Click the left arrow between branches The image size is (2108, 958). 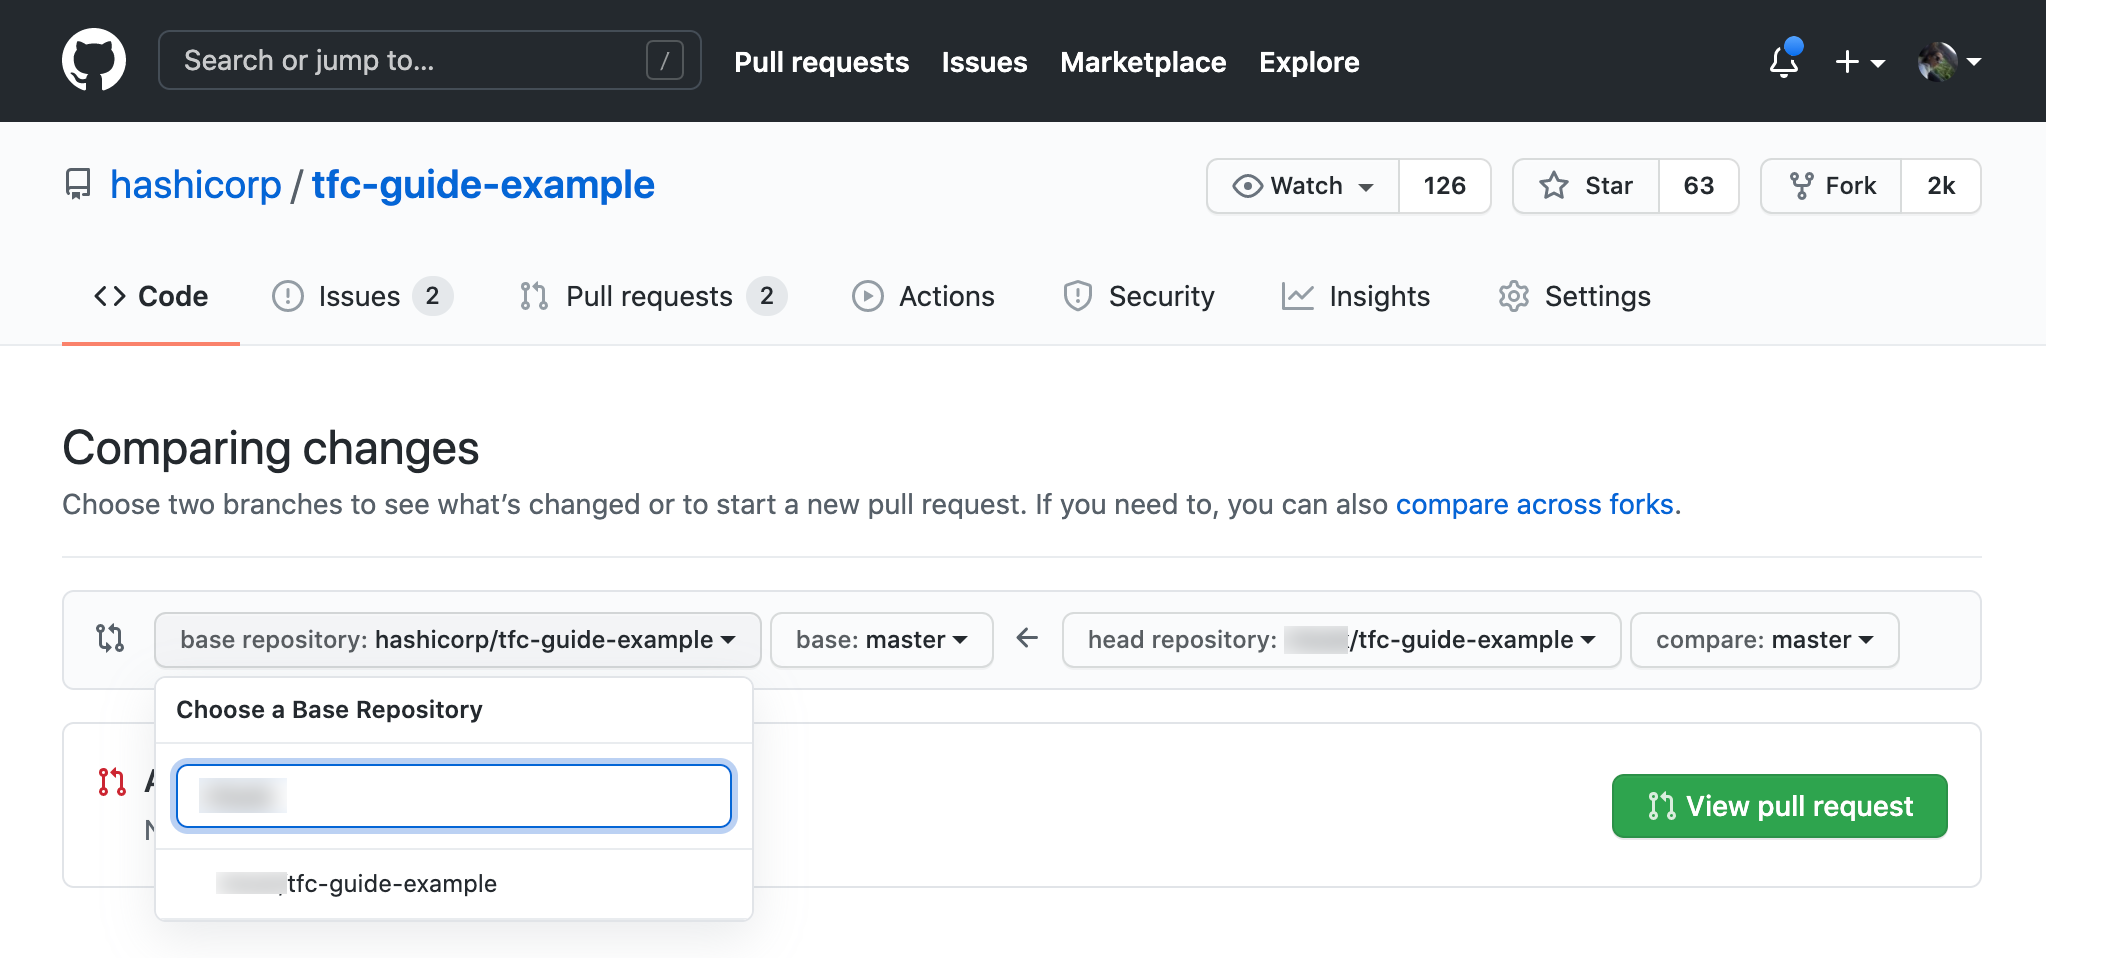tap(1027, 638)
